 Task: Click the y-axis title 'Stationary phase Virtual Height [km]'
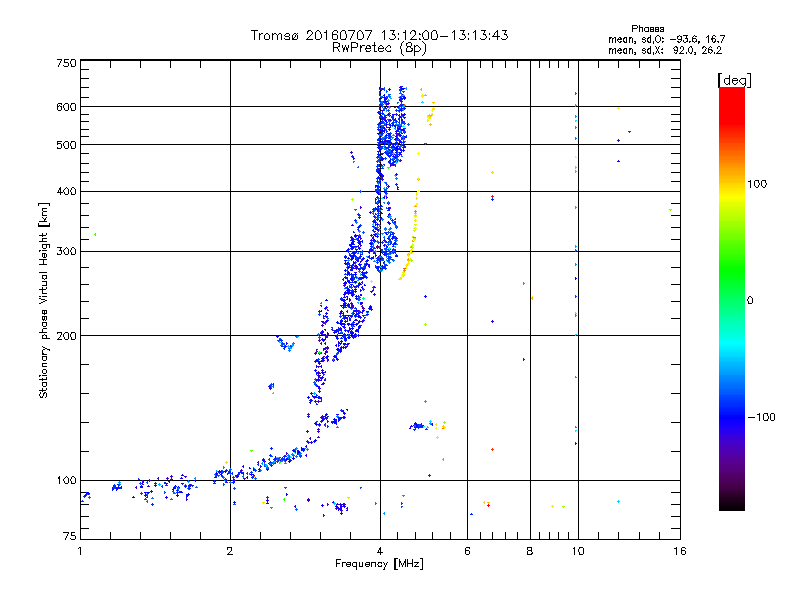pyautogui.click(x=44, y=301)
